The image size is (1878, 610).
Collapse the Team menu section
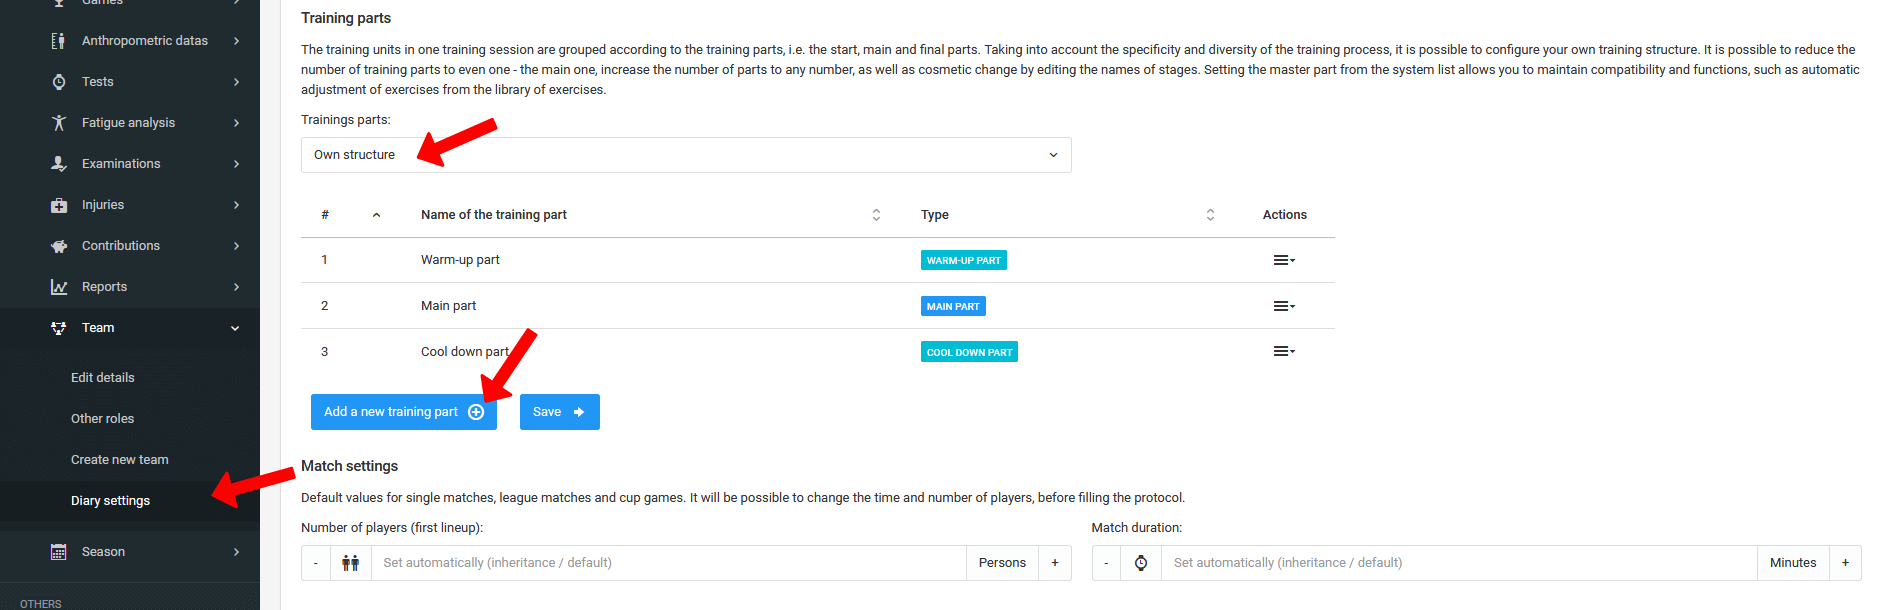235,328
